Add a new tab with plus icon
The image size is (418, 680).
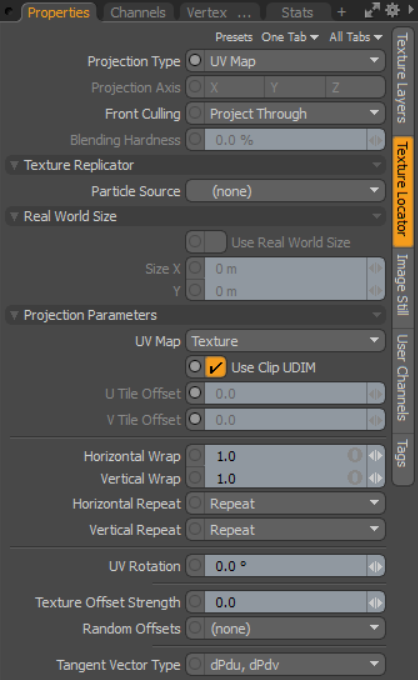click(x=342, y=12)
